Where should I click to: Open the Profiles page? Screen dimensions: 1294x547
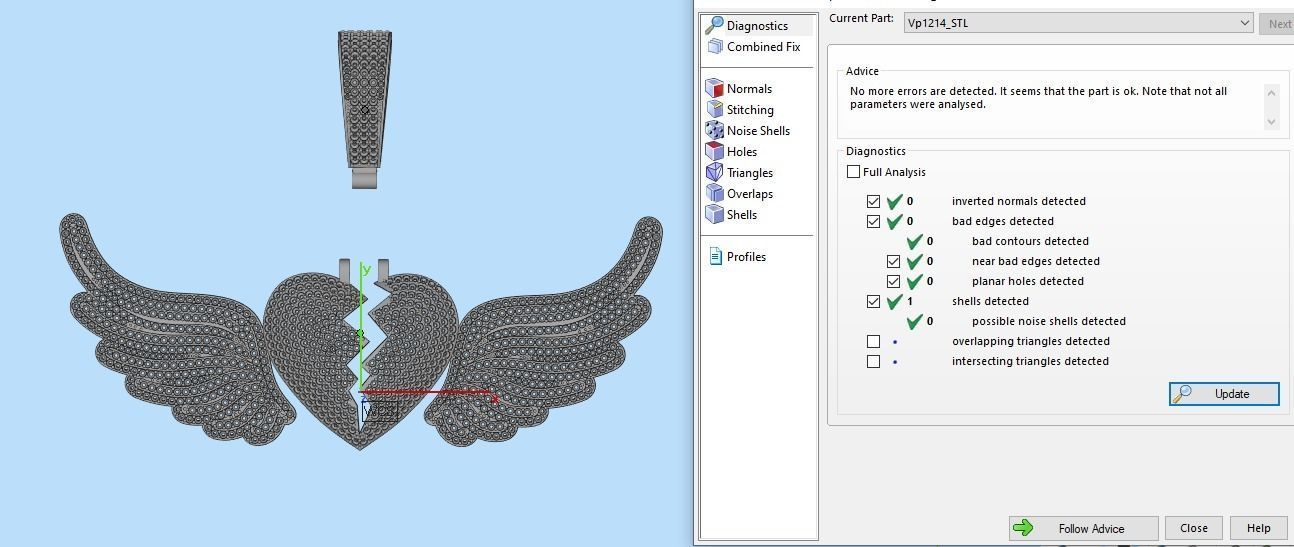click(x=746, y=256)
